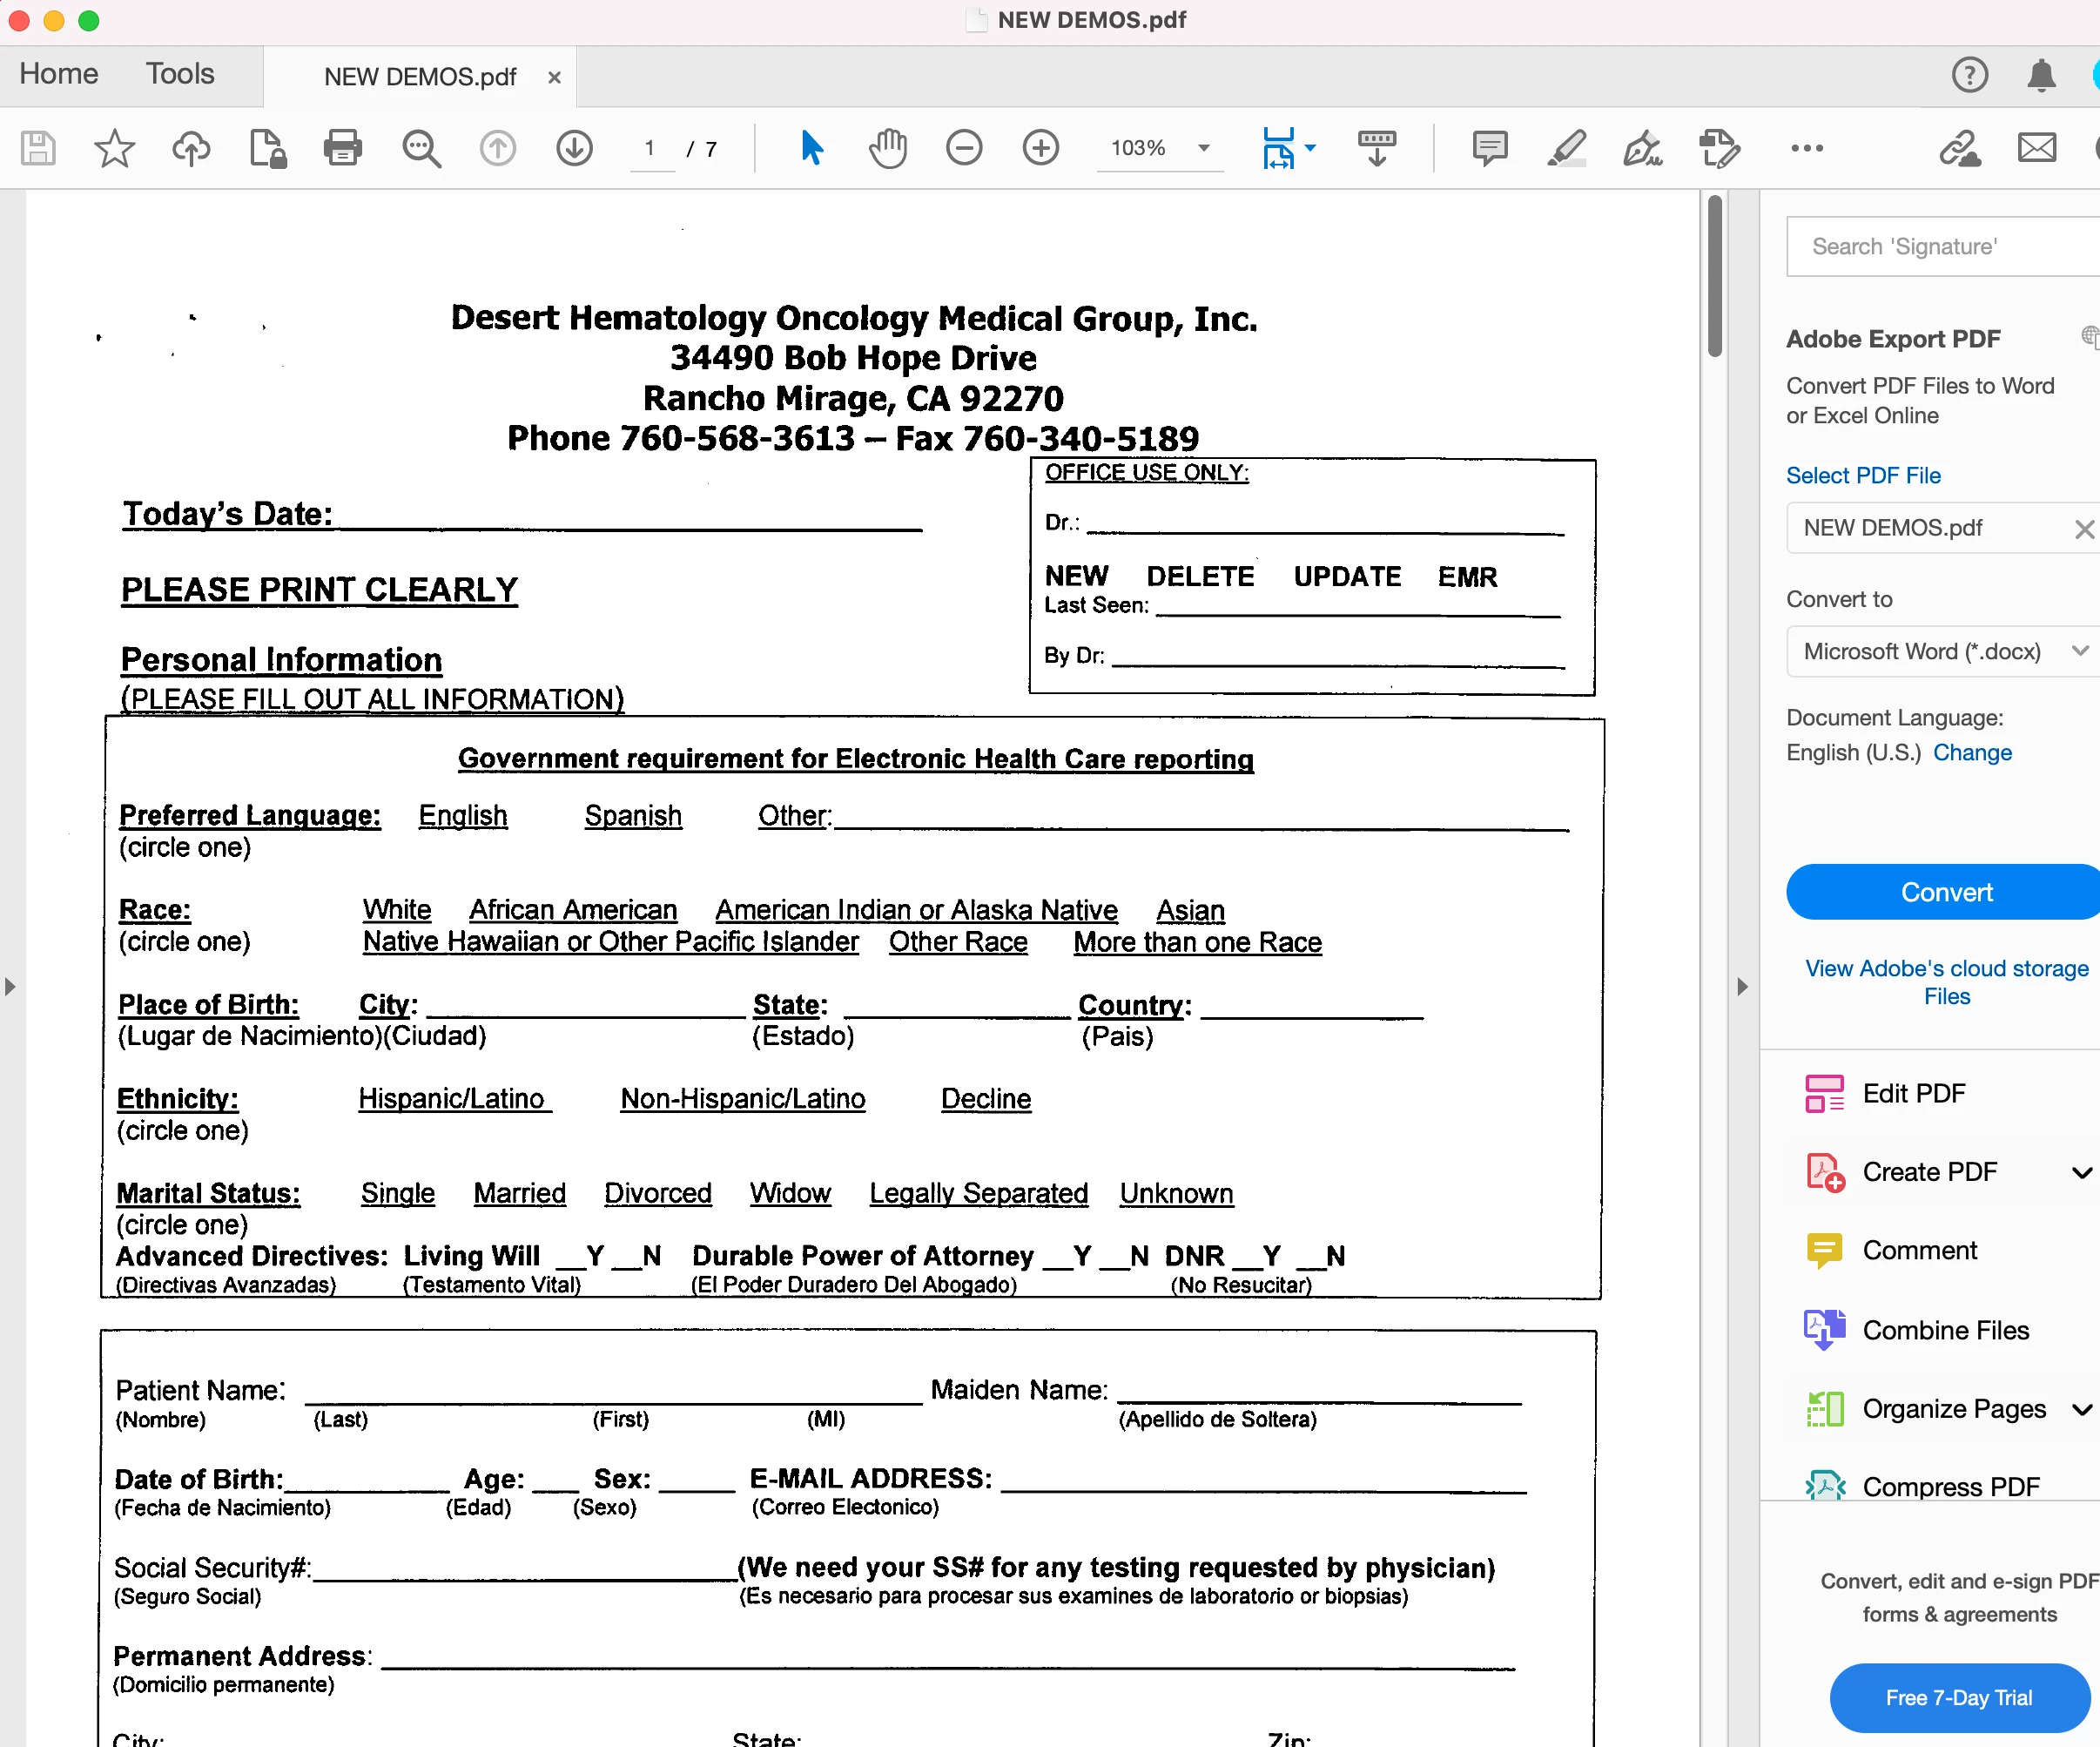Image resolution: width=2100 pixels, height=1747 pixels.
Task: Click the page number input field
Action: [650, 148]
